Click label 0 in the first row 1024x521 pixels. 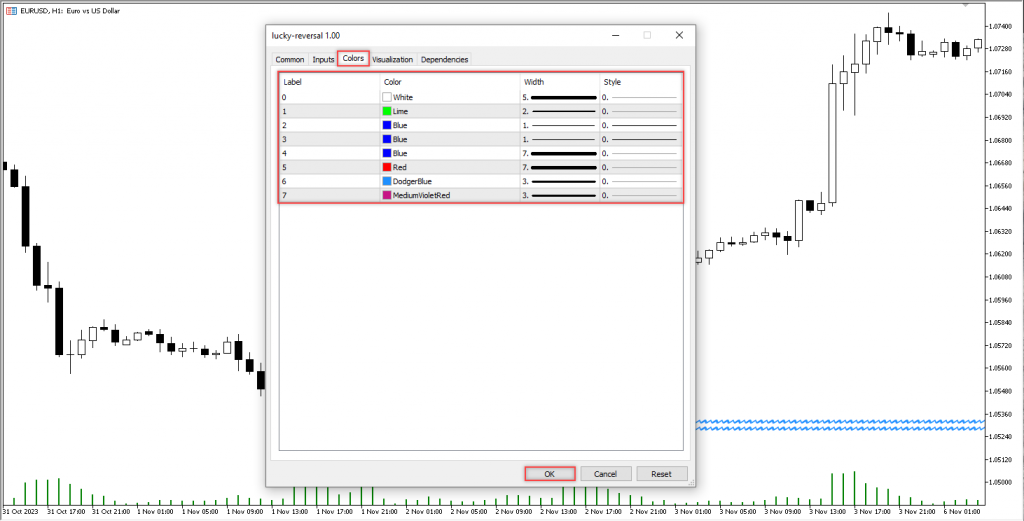(x=284, y=97)
